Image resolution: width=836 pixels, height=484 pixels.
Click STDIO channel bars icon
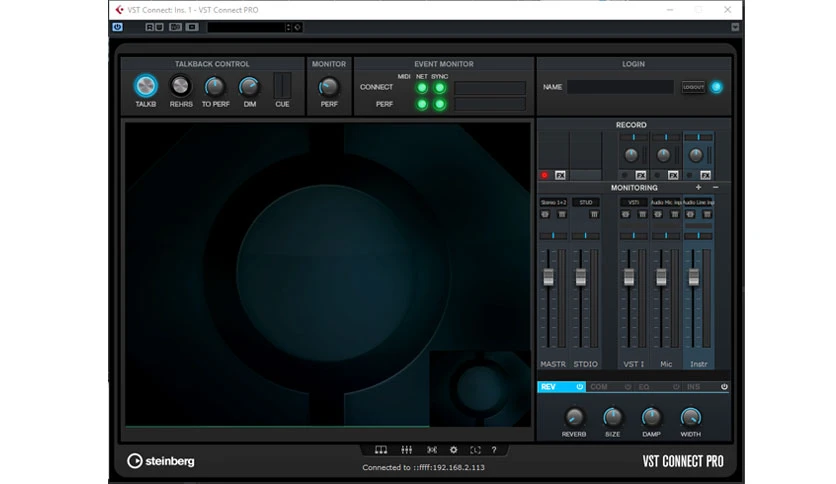594,214
